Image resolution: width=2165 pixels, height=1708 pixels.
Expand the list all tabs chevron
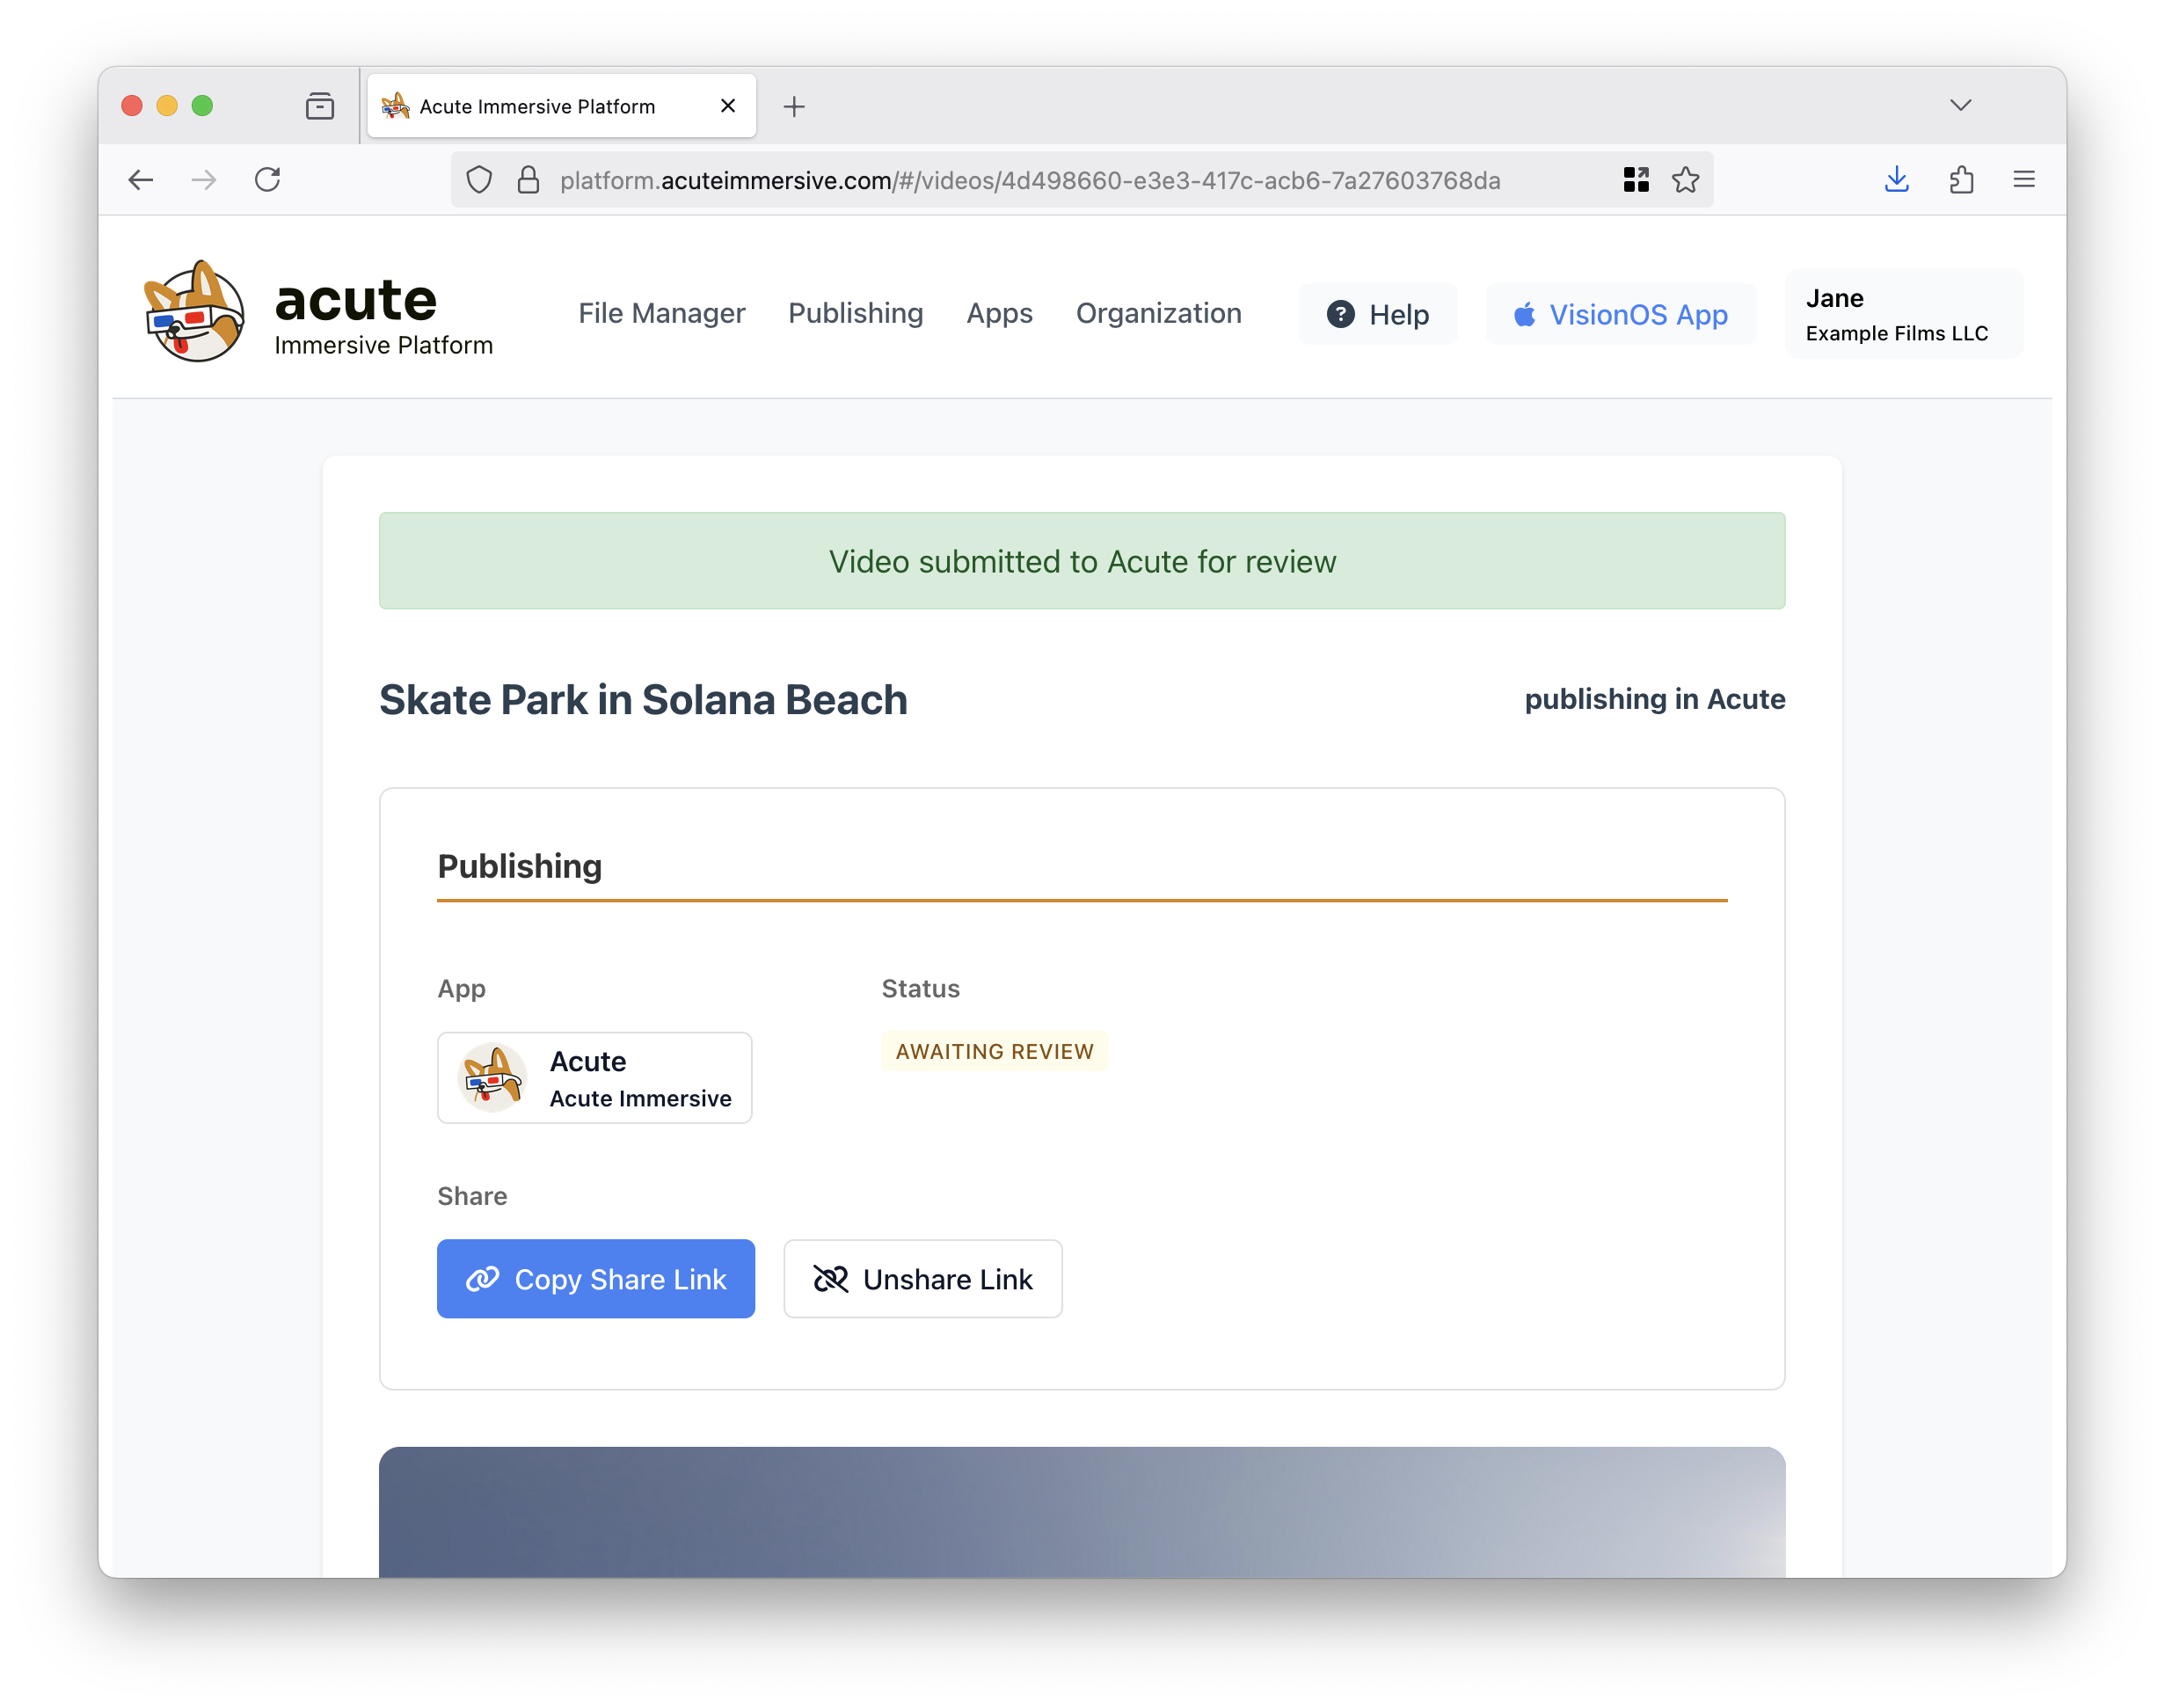[1960, 106]
